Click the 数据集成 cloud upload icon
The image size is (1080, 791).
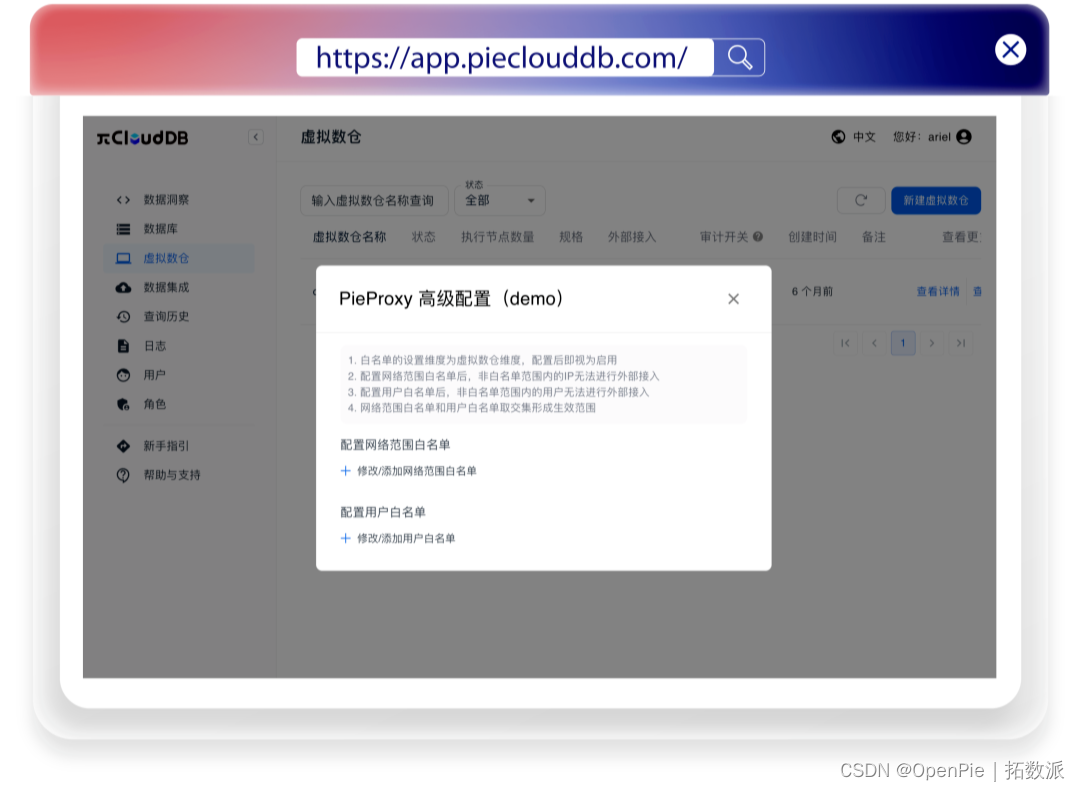(123, 287)
